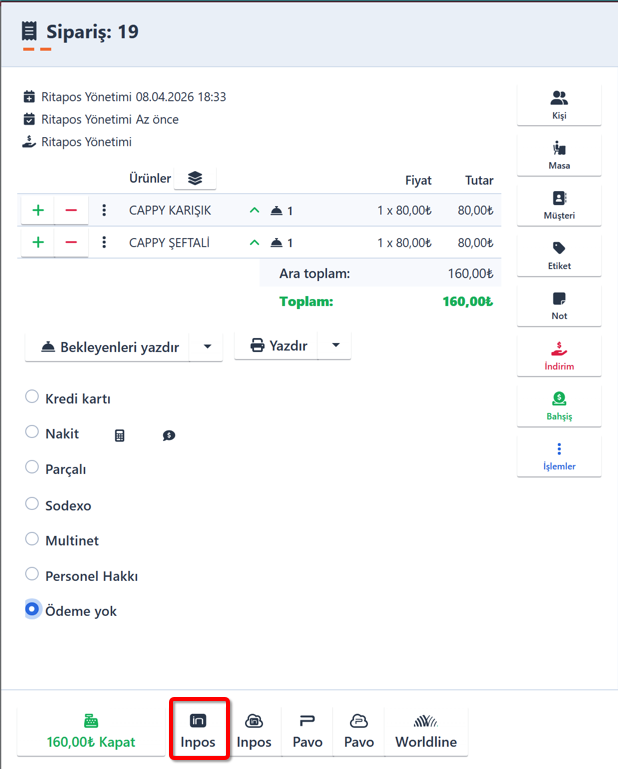Select Nakit payment option
Screen dimensions: 618x769
[x=32, y=433]
